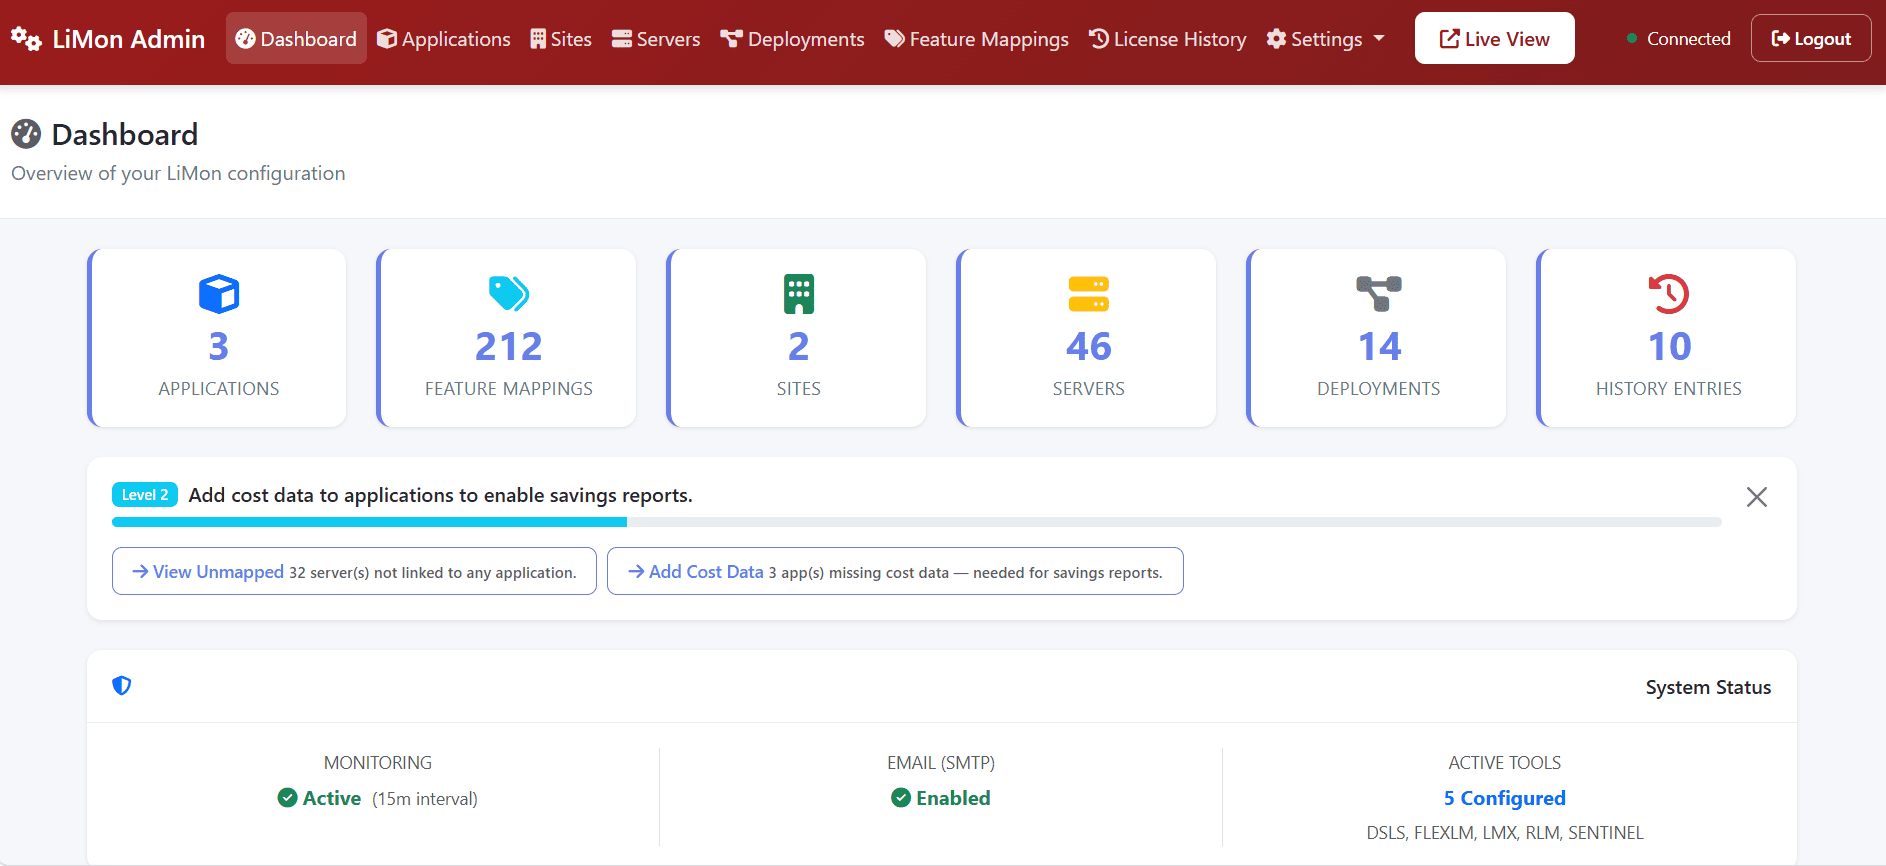Click the (15m interval) text
This screenshot has height=866, width=1886.
coord(425,799)
